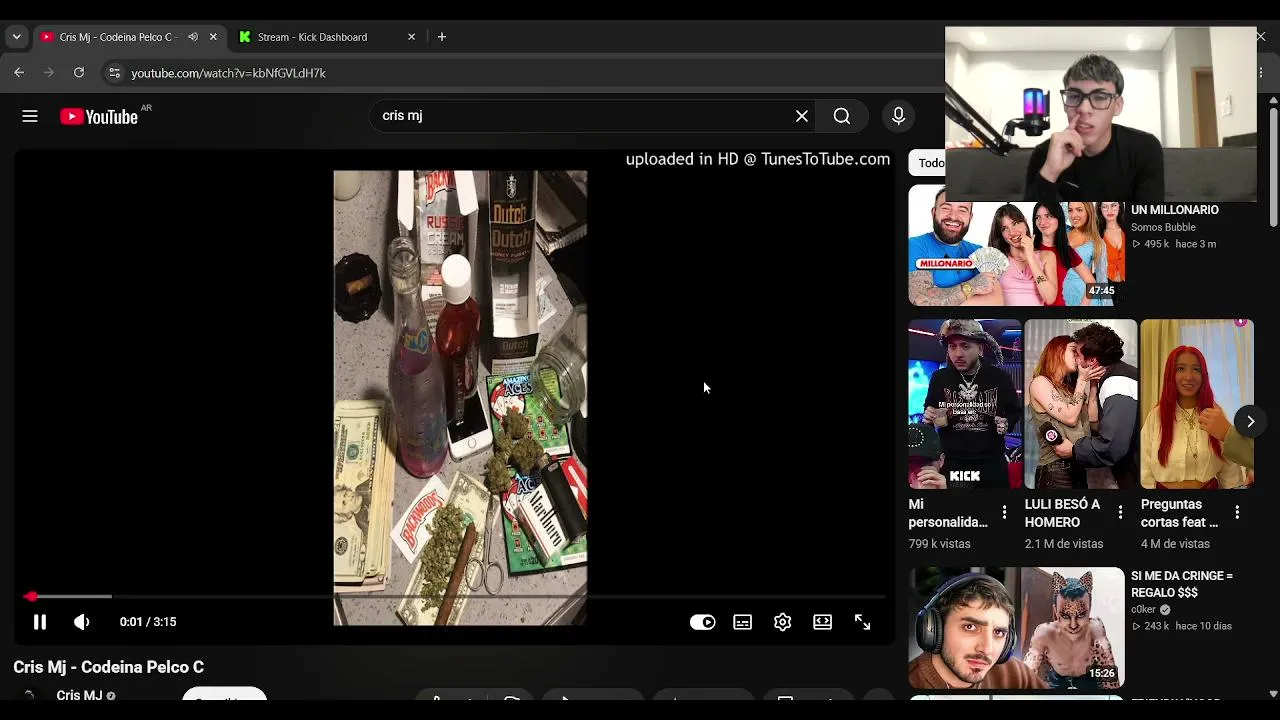Open the YouTube guide hamburger menu
The width and height of the screenshot is (1280, 720).
point(30,116)
